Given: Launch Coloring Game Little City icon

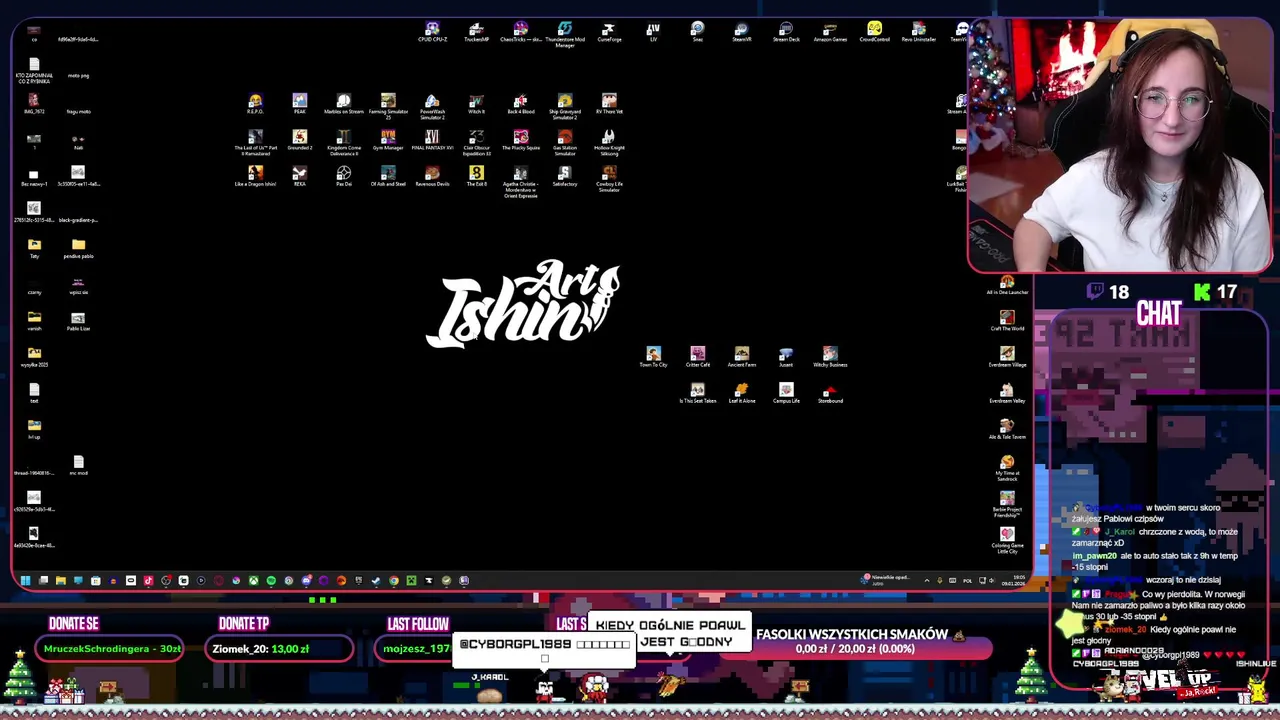Looking at the screenshot, I should point(1007,540).
